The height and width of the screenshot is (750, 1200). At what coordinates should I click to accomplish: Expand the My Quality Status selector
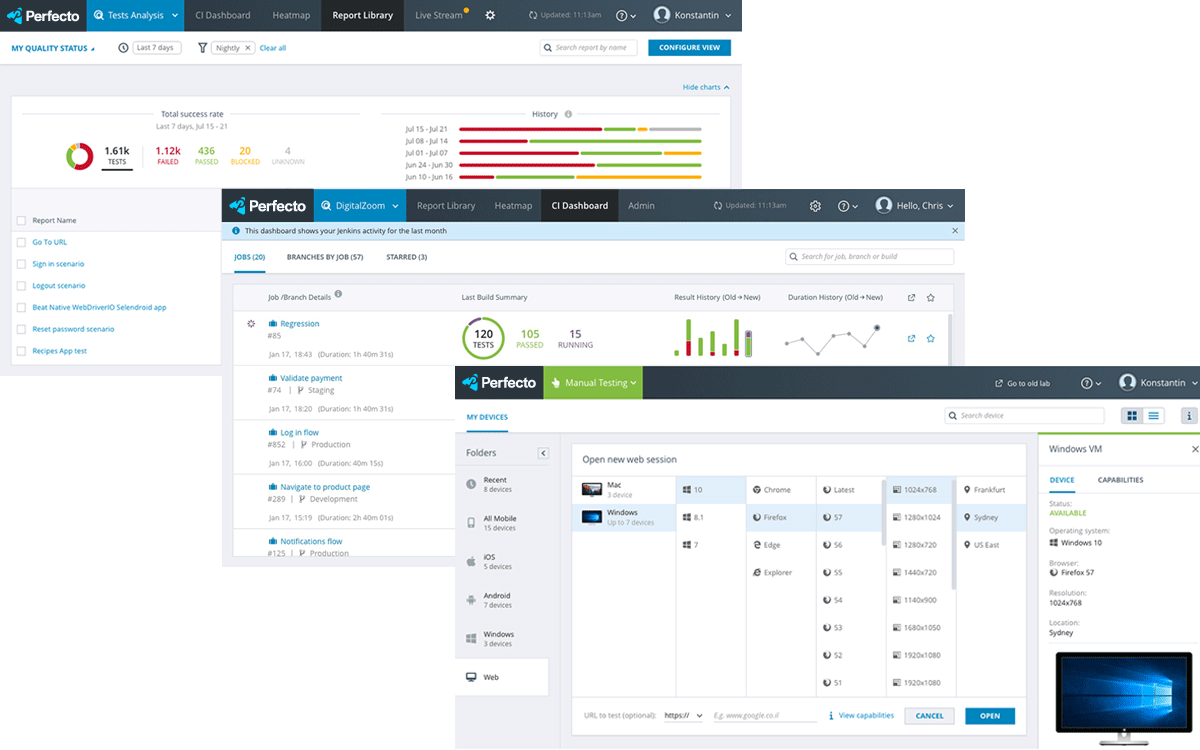tap(53, 48)
